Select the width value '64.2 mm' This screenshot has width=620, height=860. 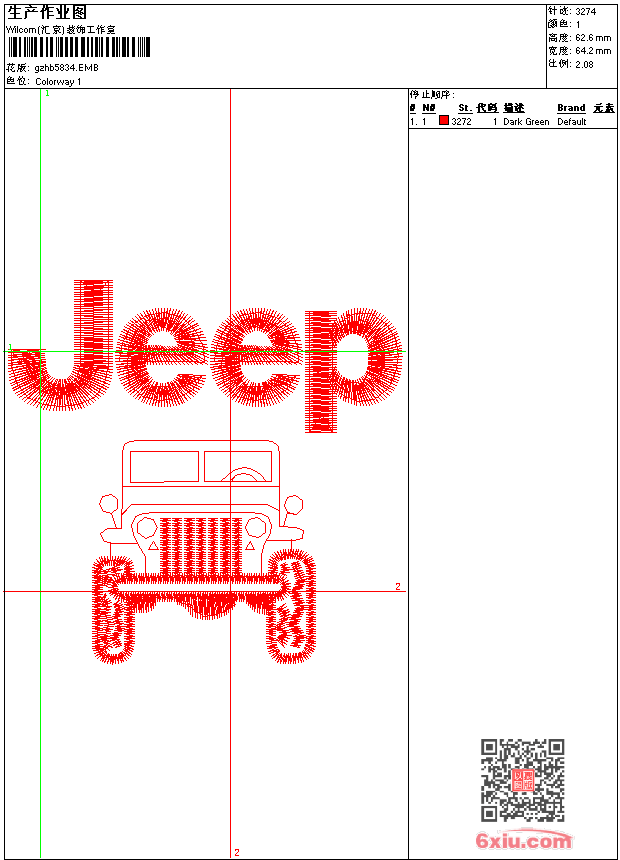click(x=593, y=51)
